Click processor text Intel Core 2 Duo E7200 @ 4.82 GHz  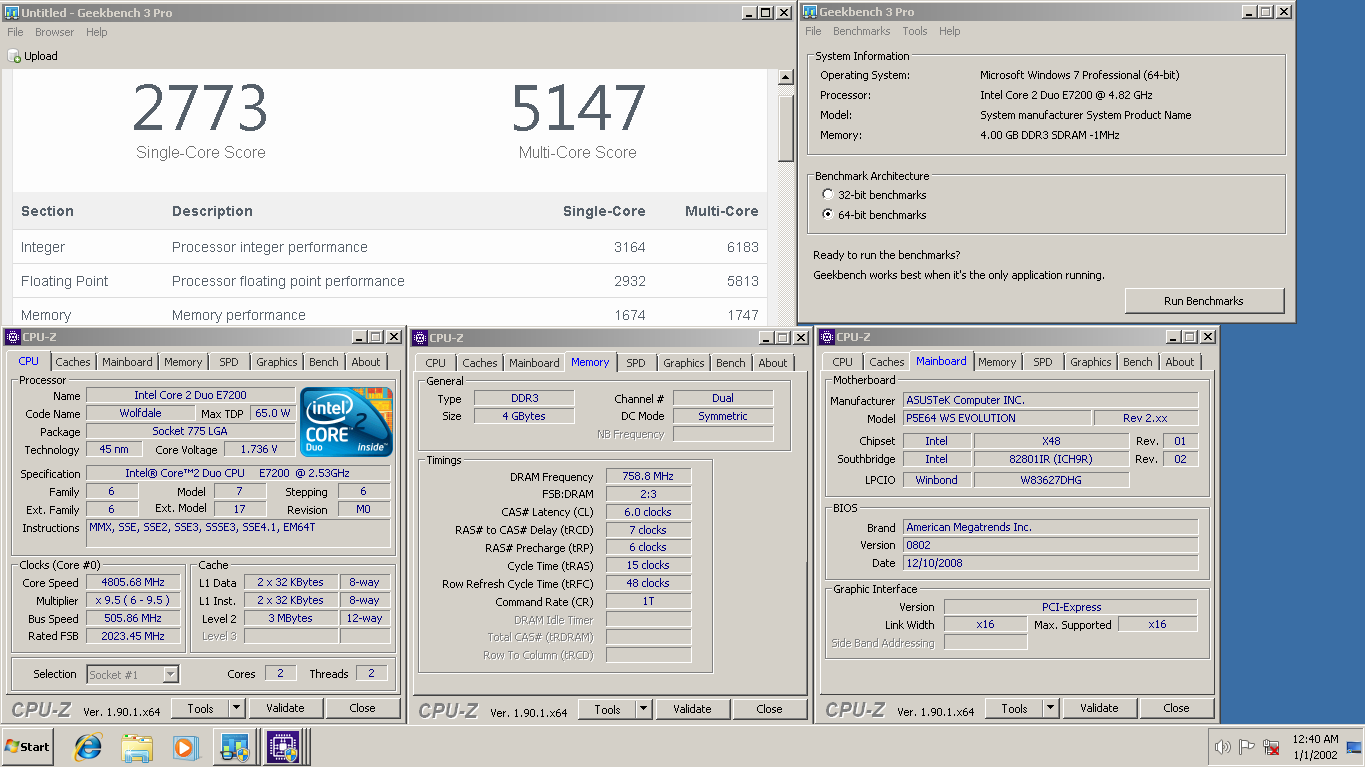coord(1066,95)
